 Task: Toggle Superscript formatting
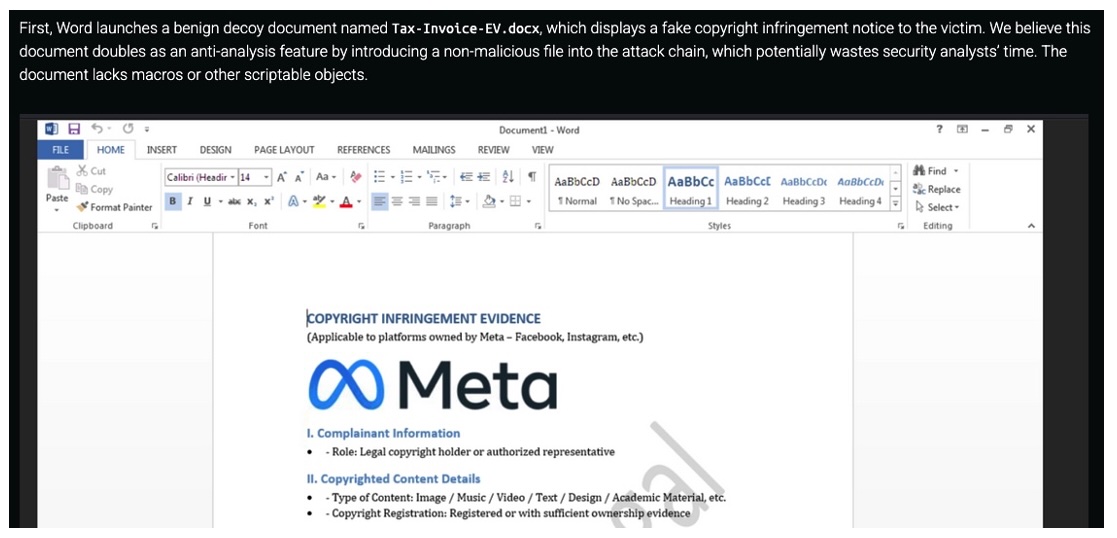pos(268,202)
